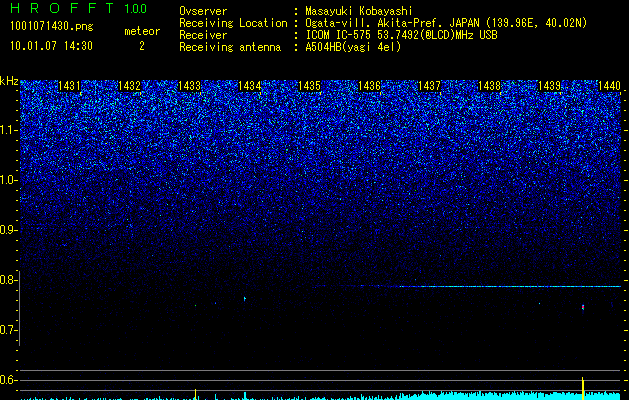Select the filename 1001071430.png
The image size is (629, 400).
52,26
